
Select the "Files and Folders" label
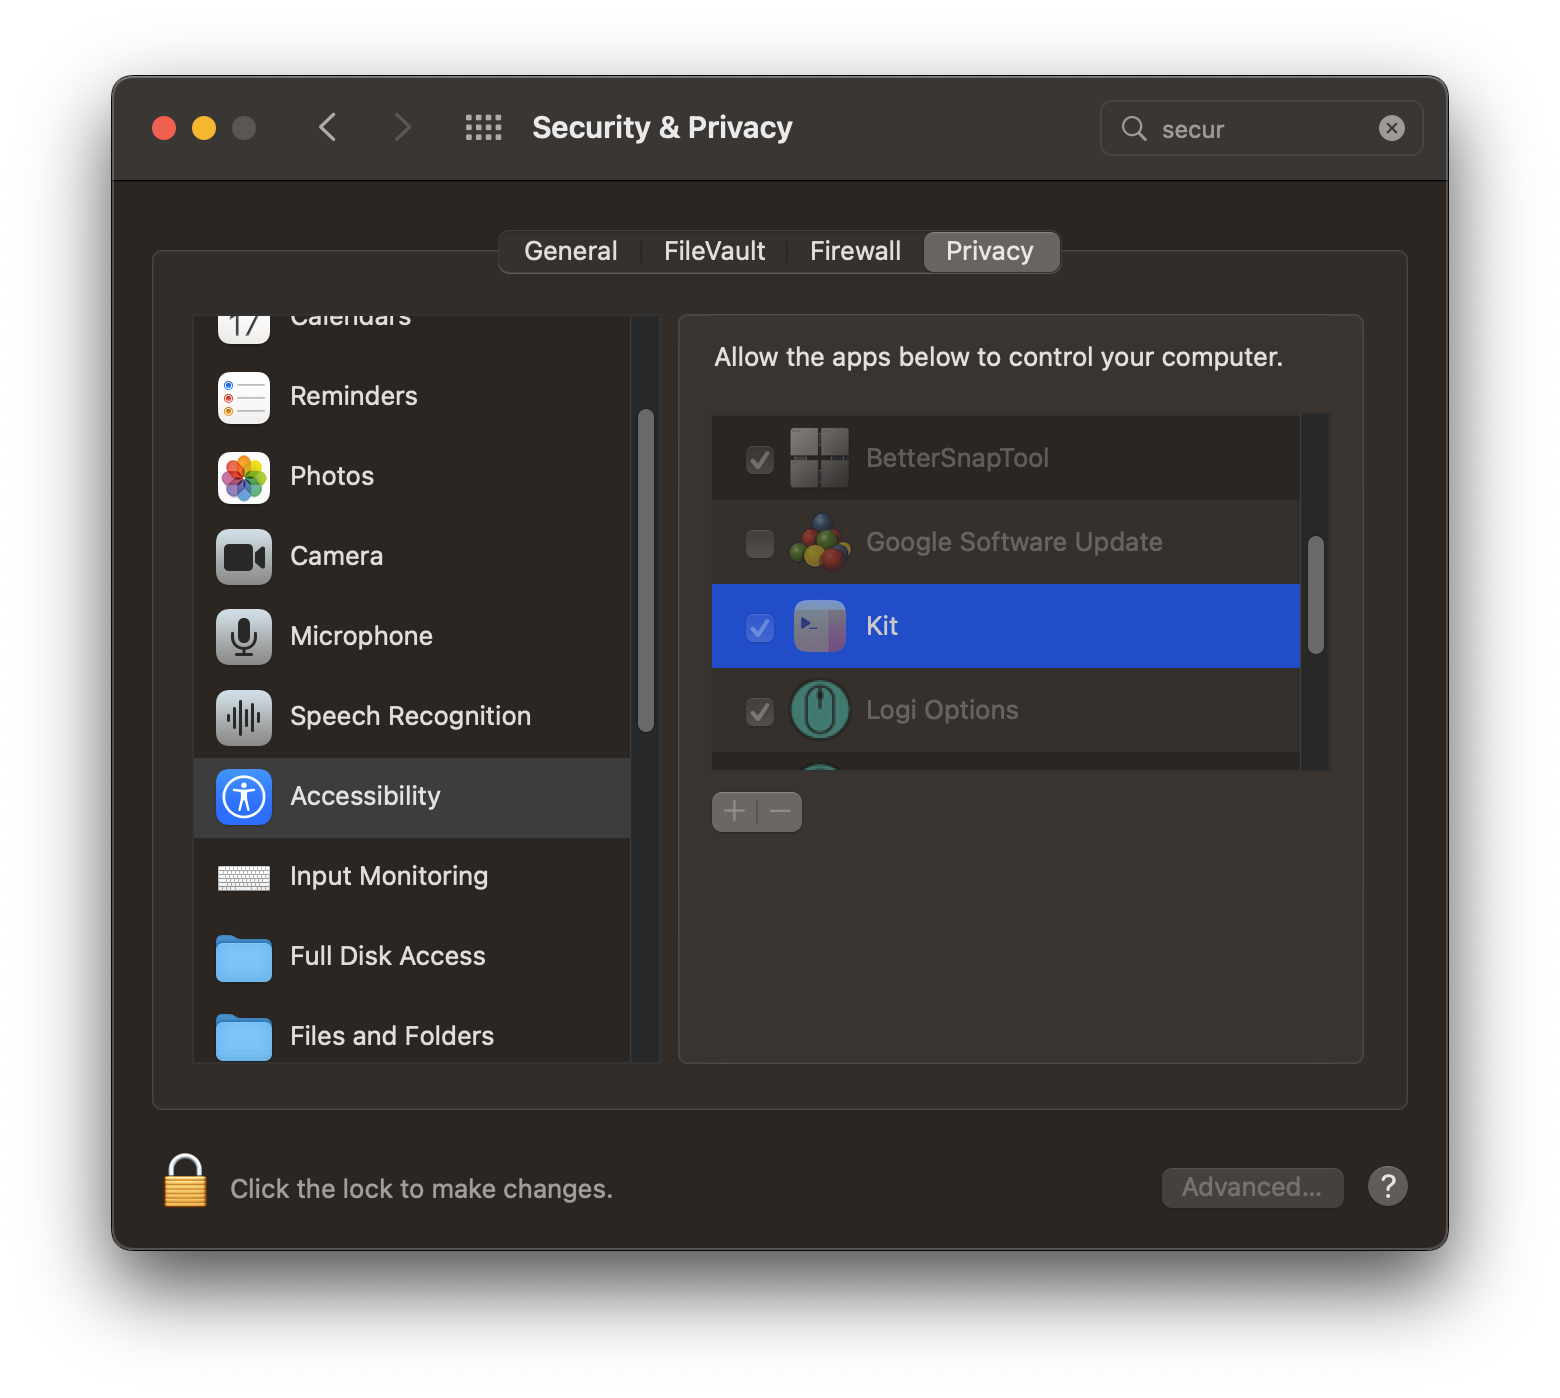click(392, 1036)
